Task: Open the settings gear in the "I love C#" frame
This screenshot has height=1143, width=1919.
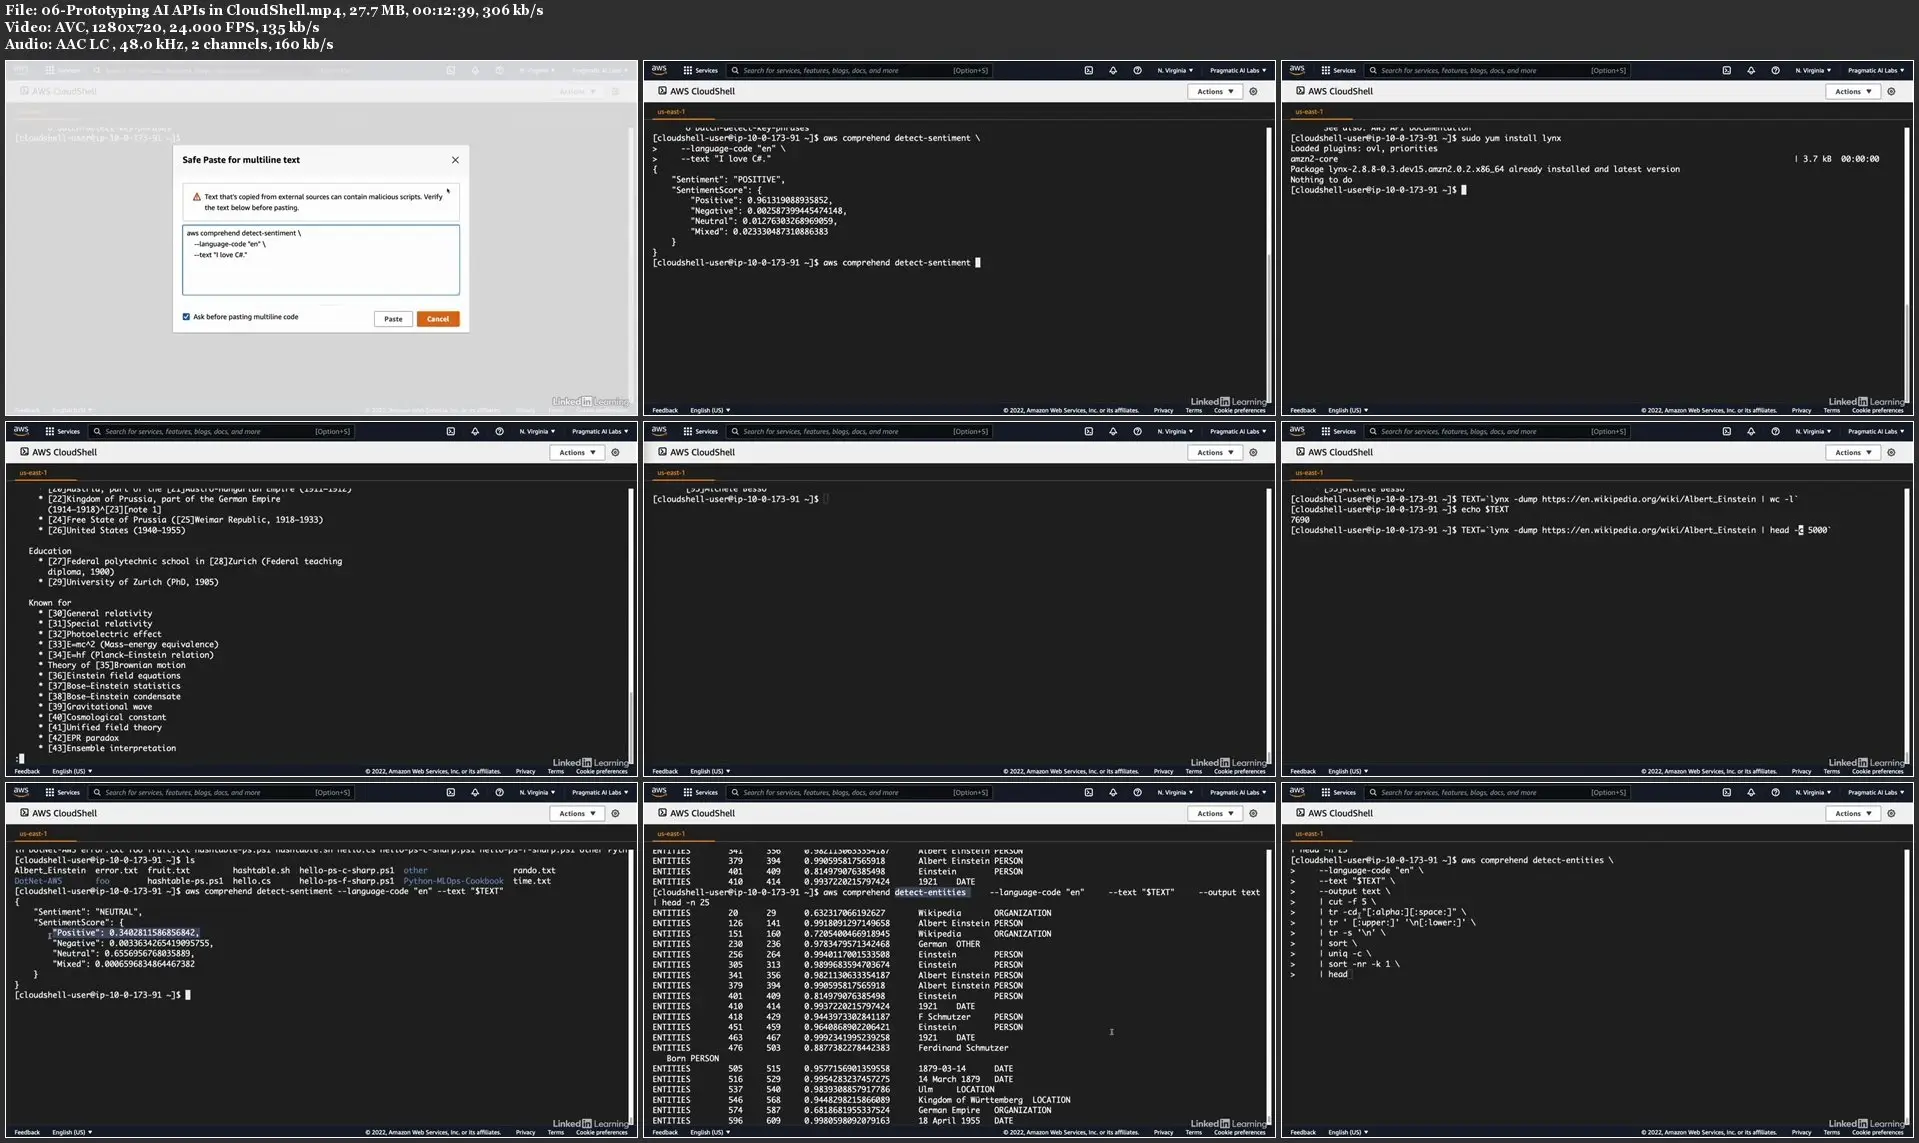Action: click(1253, 91)
